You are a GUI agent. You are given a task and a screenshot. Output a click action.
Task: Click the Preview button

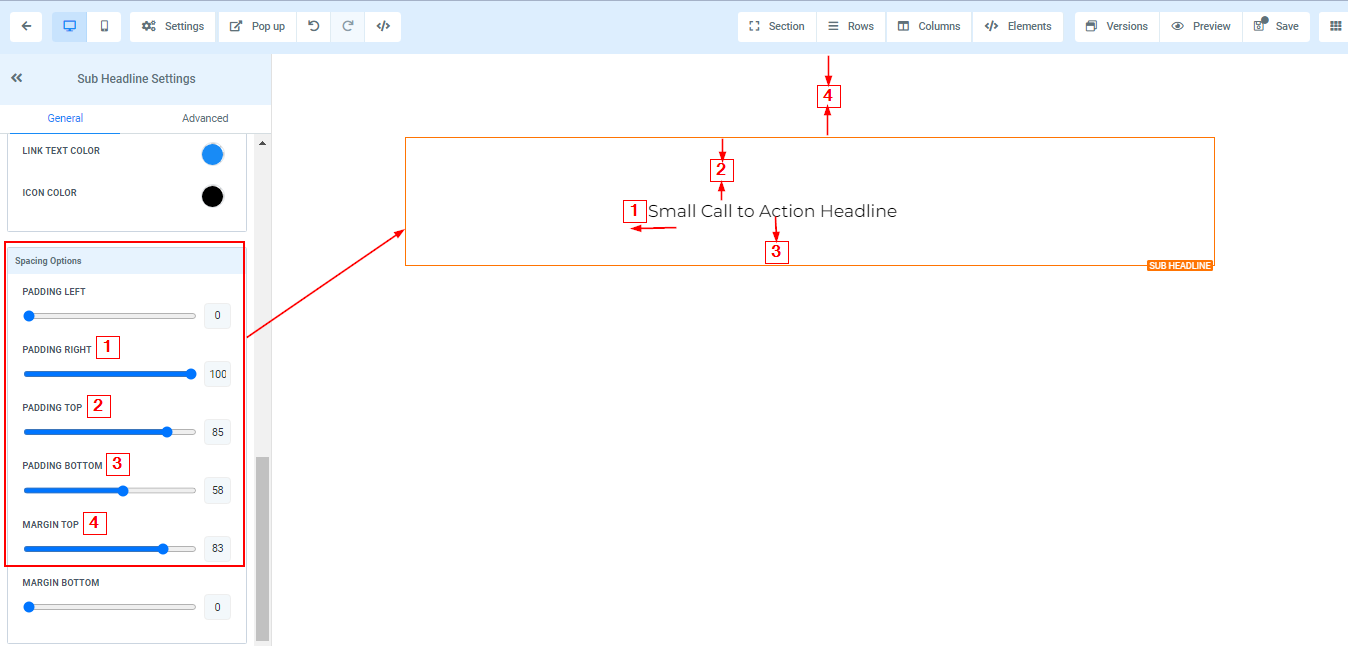[1201, 26]
